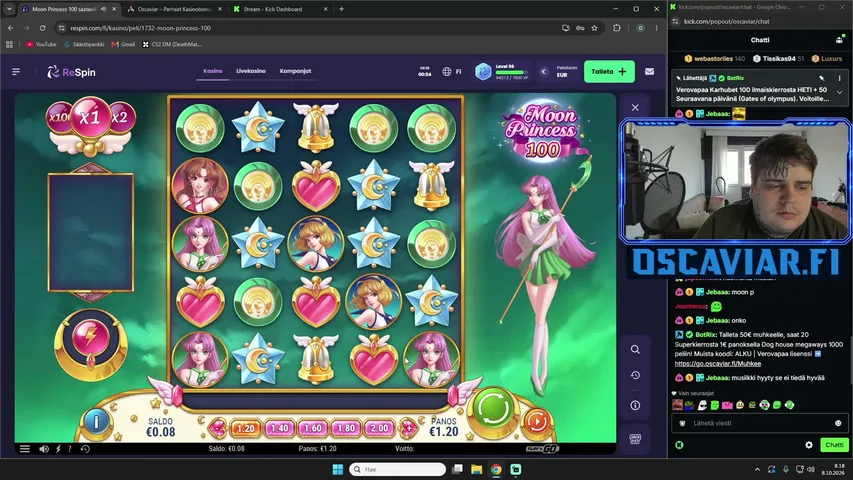The image size is (853, 480).
Task: Open pinned message three-dot options
Action: (839, 78)
